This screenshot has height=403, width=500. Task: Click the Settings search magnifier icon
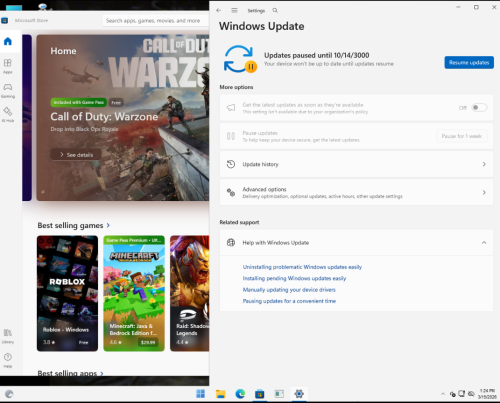pos(275,10)
